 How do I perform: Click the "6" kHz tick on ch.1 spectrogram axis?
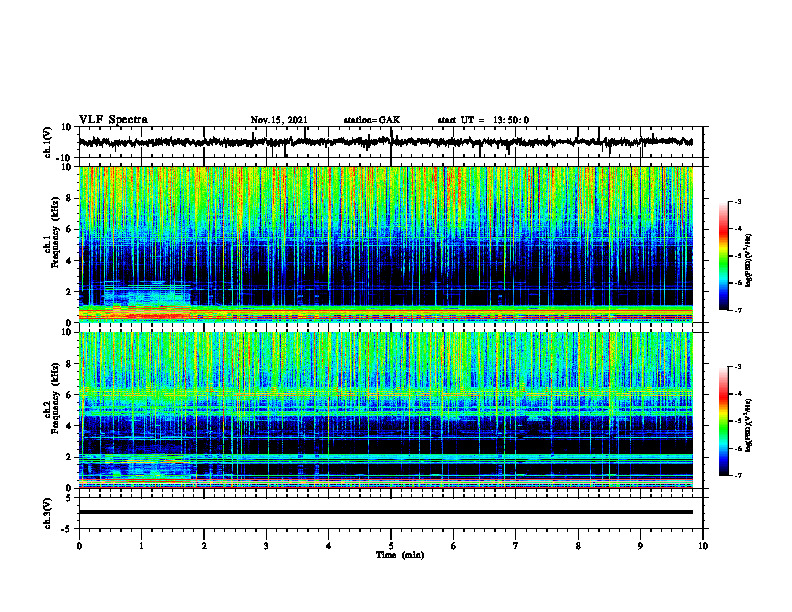tap(69, 230)
